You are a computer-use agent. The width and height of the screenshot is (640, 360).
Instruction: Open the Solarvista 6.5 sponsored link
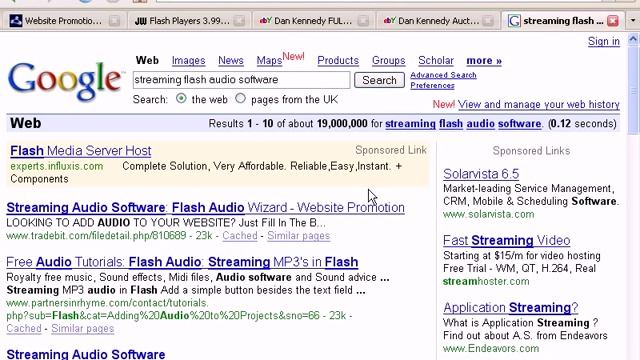[481, 174]
